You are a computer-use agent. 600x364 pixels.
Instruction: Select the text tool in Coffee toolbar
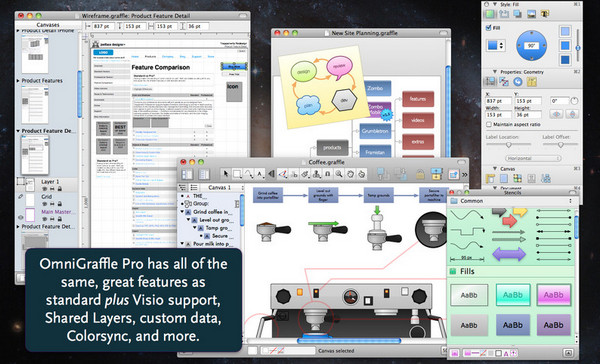260,174
